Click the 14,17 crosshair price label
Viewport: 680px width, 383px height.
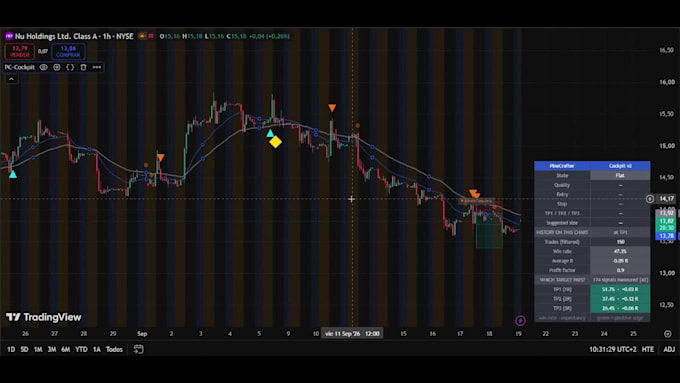coord(667,199)
